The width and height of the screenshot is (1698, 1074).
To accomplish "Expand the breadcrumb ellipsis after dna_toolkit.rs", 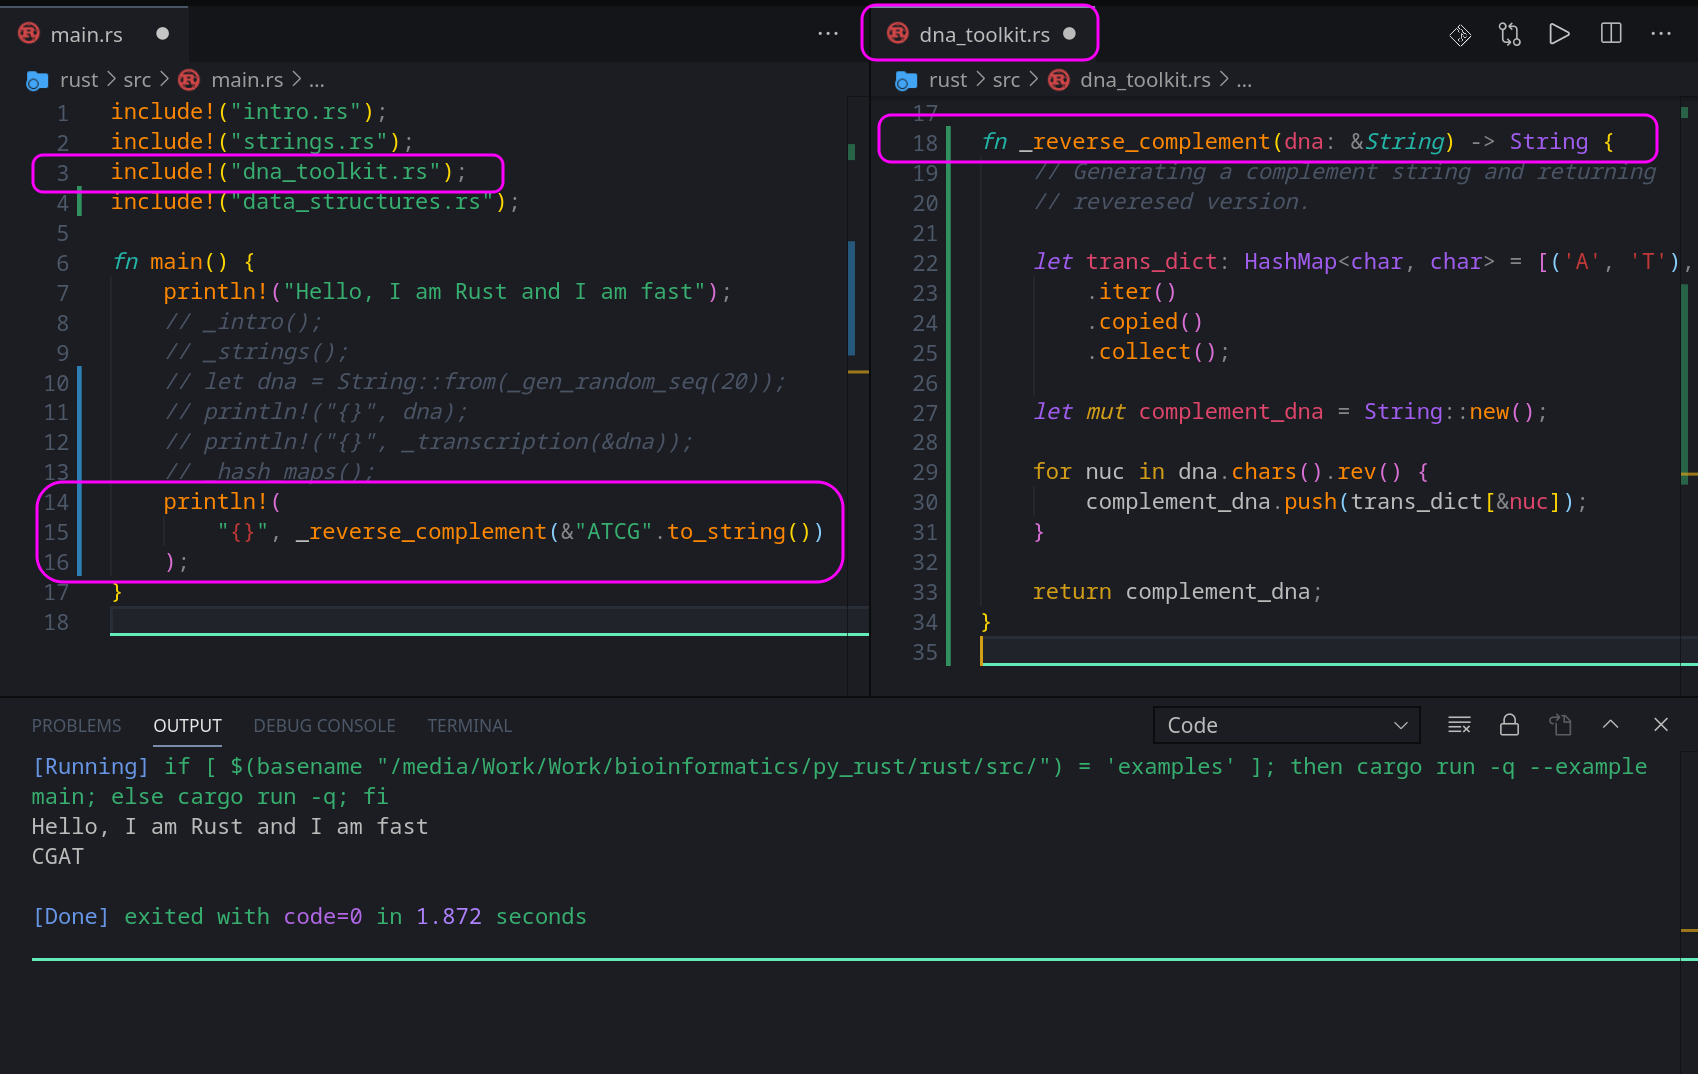I will pos(1244,80).
